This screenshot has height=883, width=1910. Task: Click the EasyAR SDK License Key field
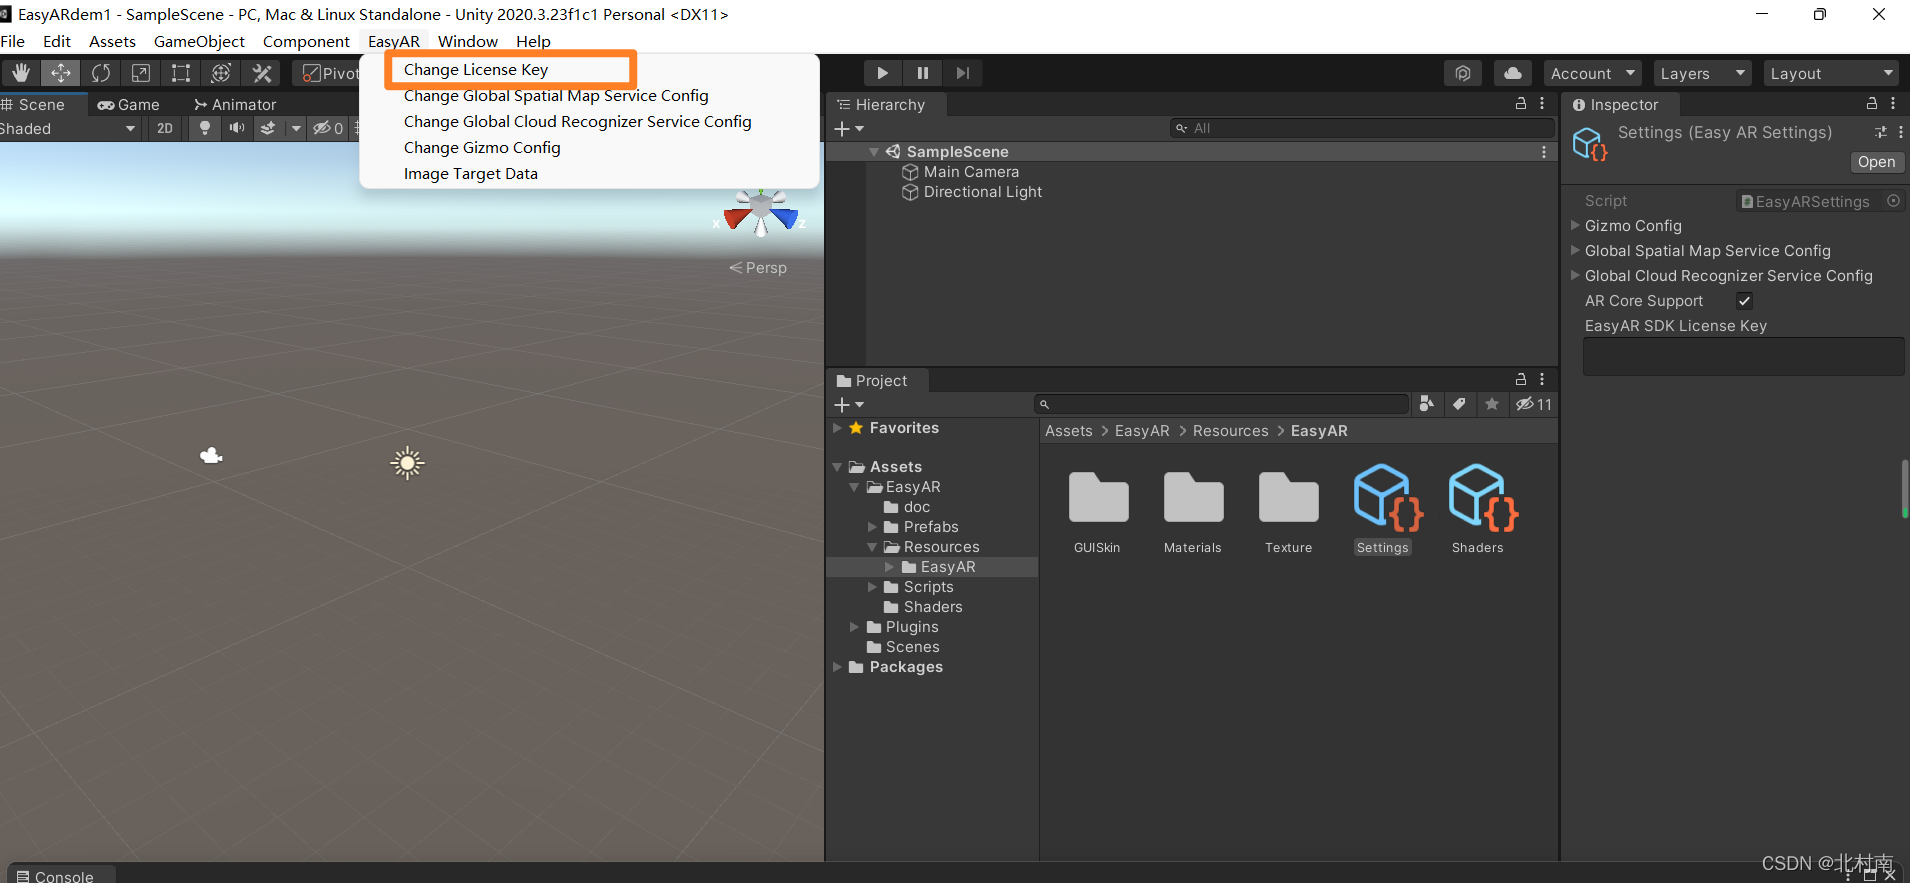pos(1743,357)
